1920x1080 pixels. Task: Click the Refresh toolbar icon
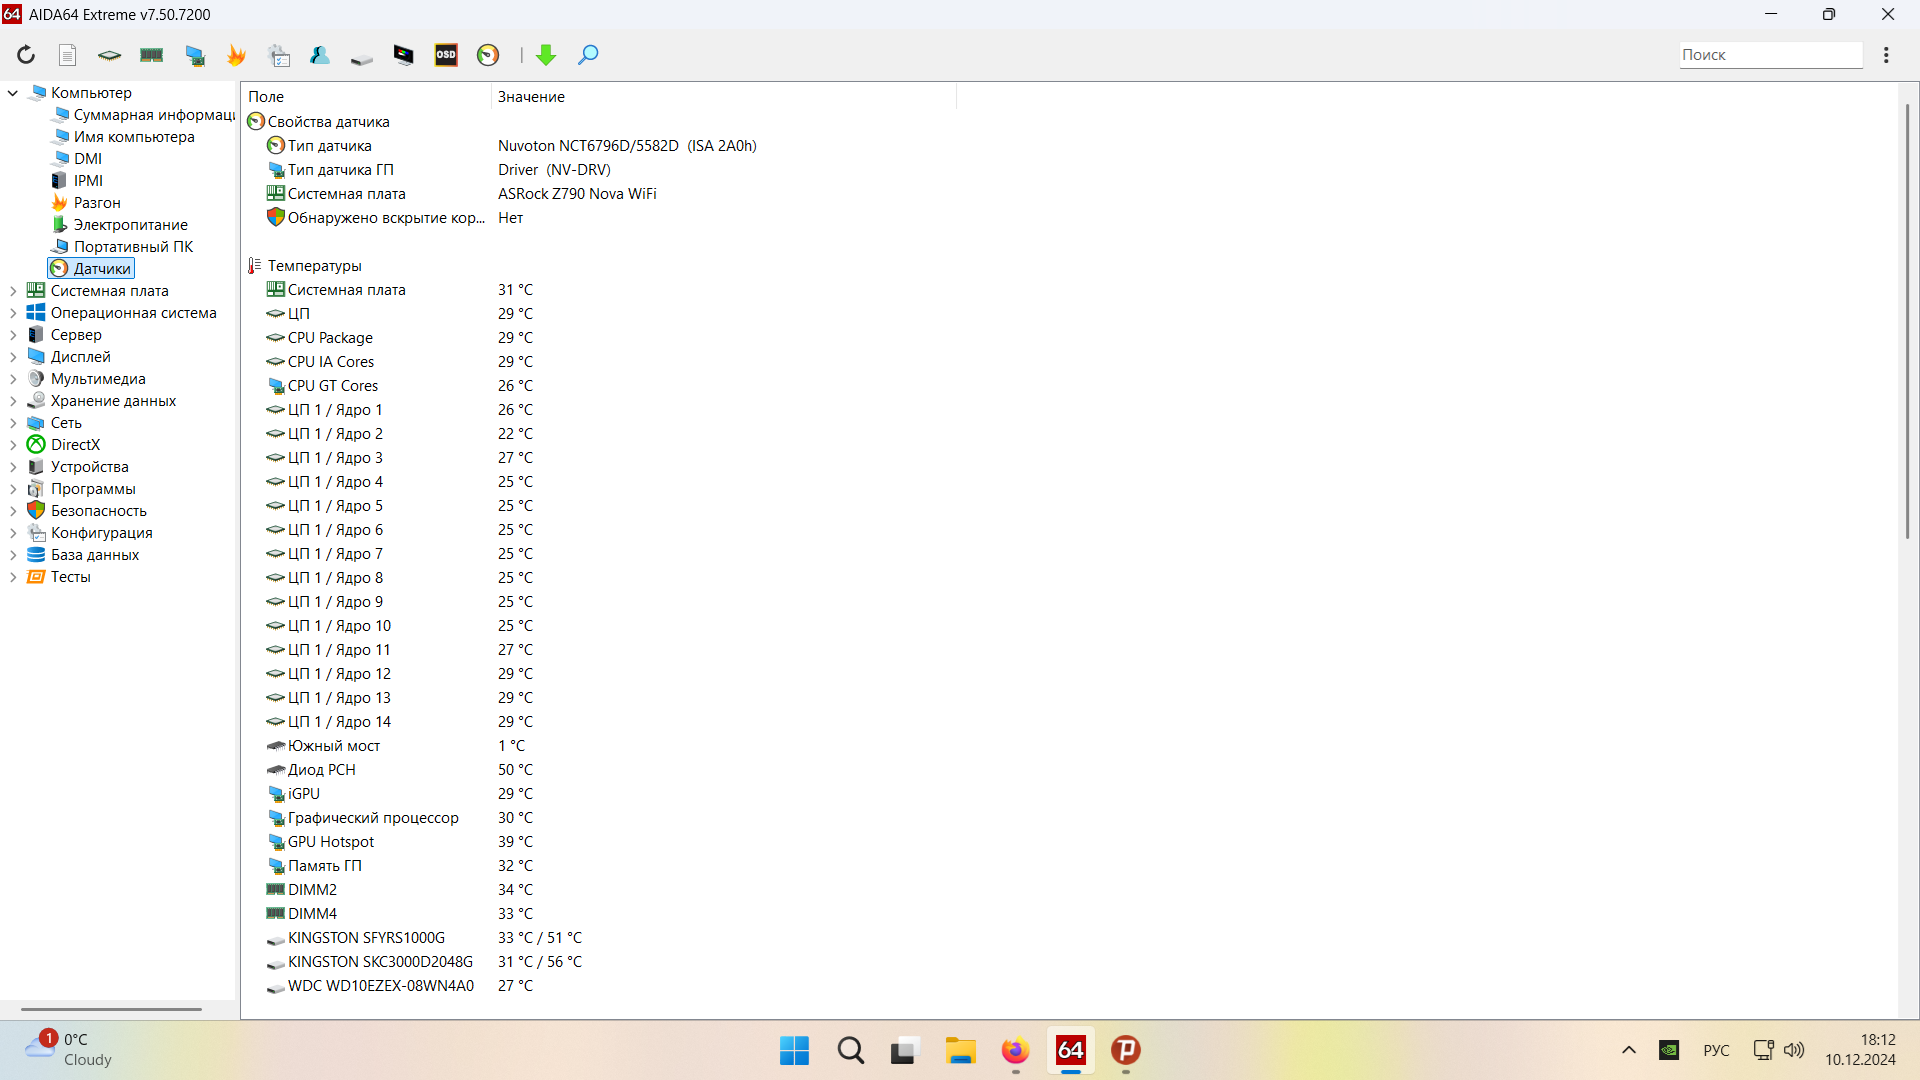[26, 55]
